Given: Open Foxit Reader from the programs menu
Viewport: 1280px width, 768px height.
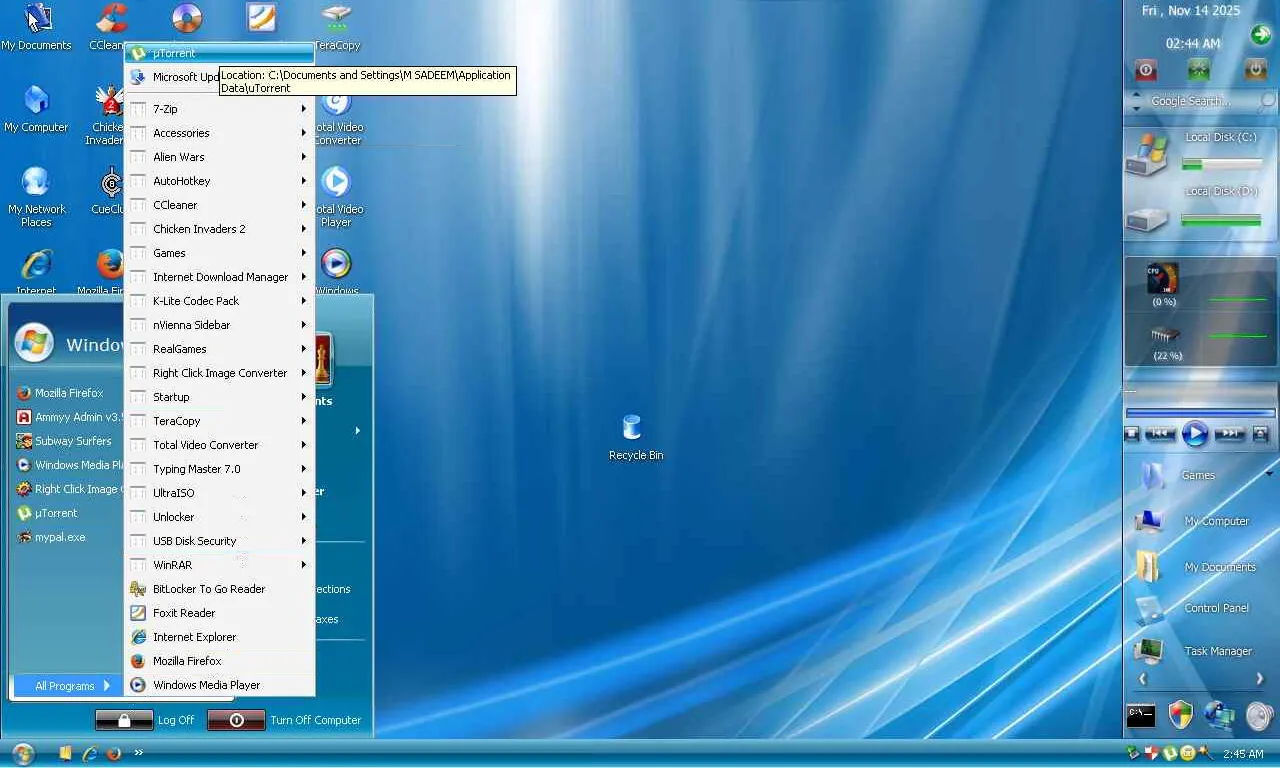Looking at the screenshot, I should 219,613.
